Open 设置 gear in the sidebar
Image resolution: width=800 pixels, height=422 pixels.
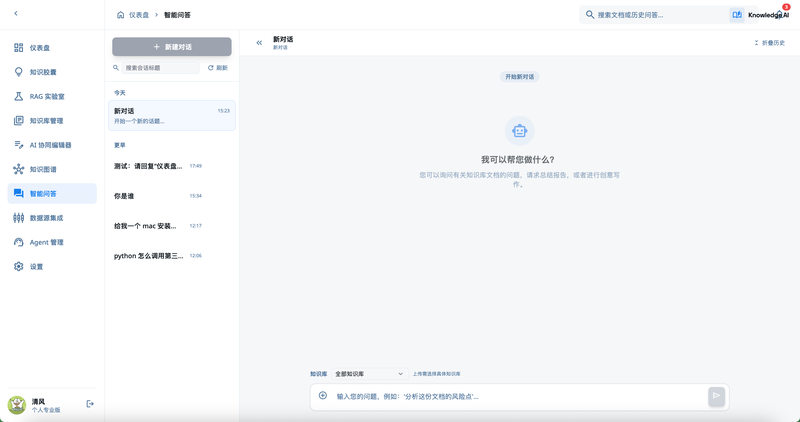pos(52,266)
